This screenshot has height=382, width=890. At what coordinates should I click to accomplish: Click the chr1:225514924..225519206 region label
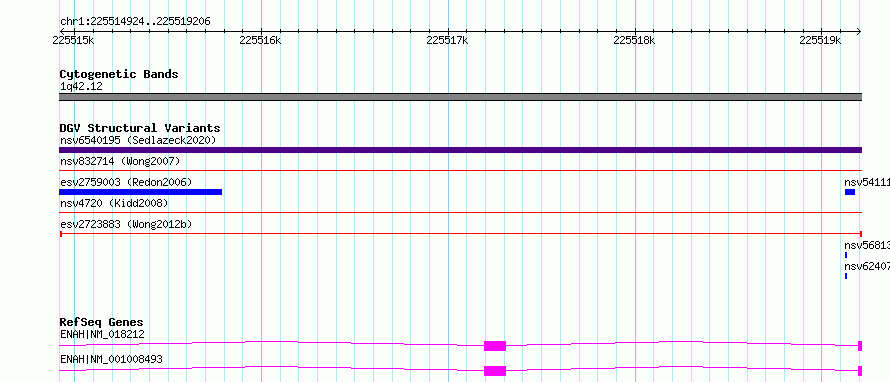point(135,22)
